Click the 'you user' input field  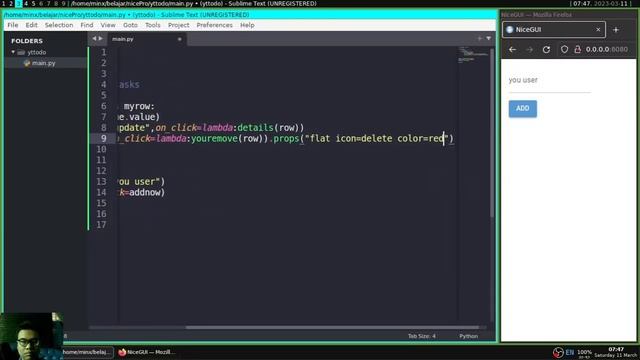tap(549, 80)
